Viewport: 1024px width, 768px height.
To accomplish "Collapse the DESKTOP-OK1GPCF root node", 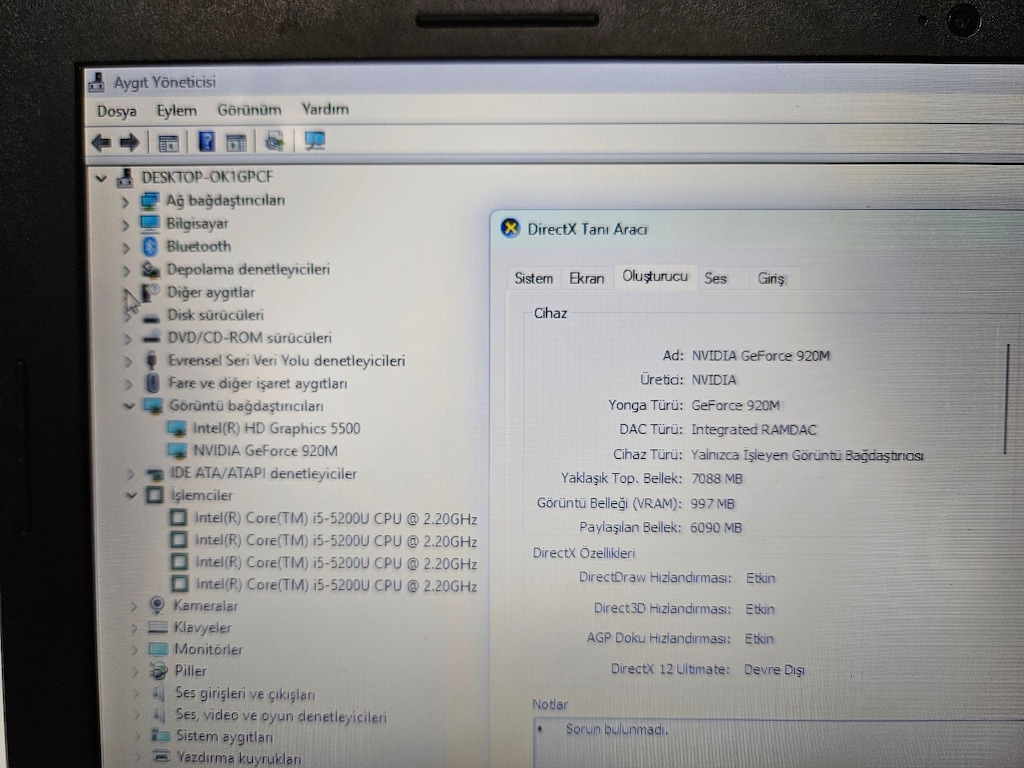I will pos(101,178).
